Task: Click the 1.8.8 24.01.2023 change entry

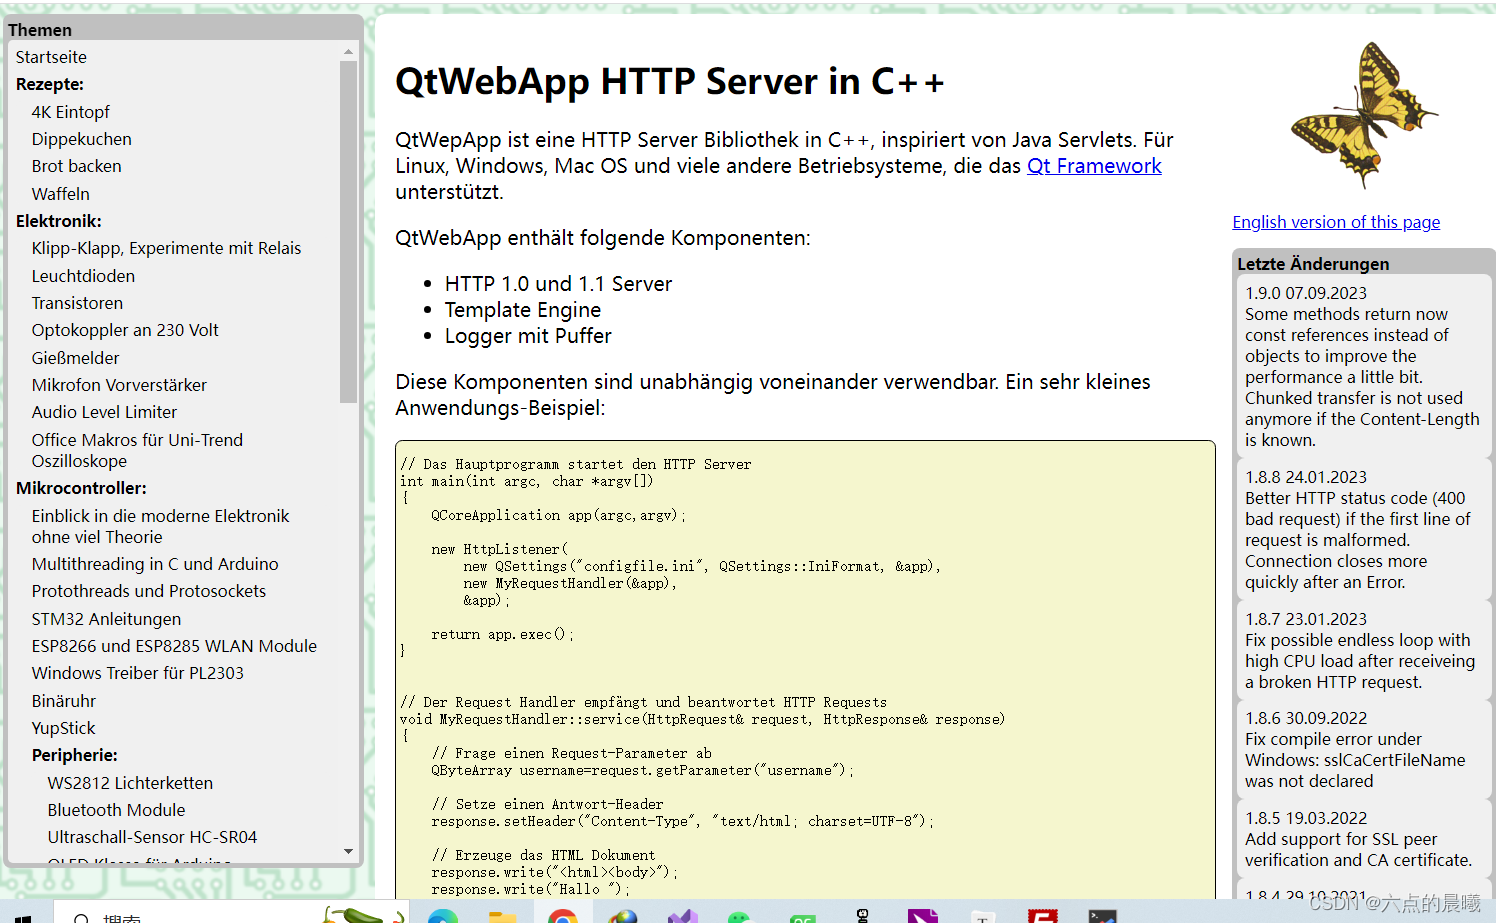Action: point(1362,529)
